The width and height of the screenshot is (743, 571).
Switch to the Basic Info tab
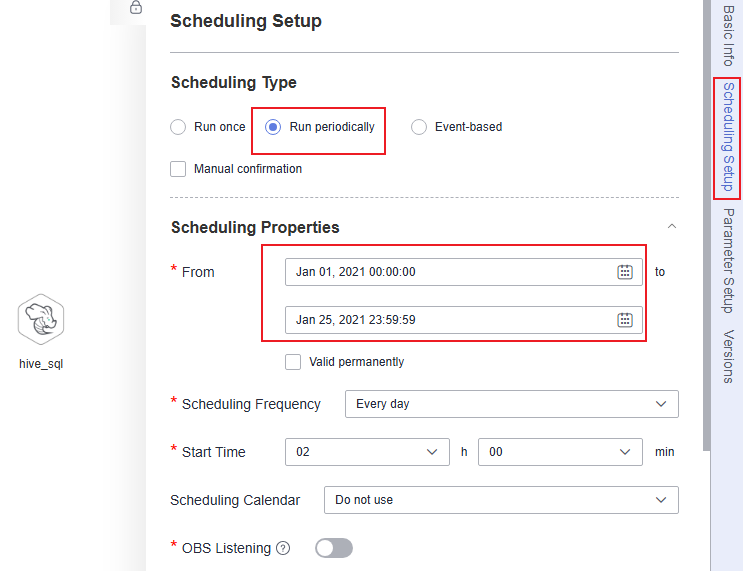tap(728, 35)
